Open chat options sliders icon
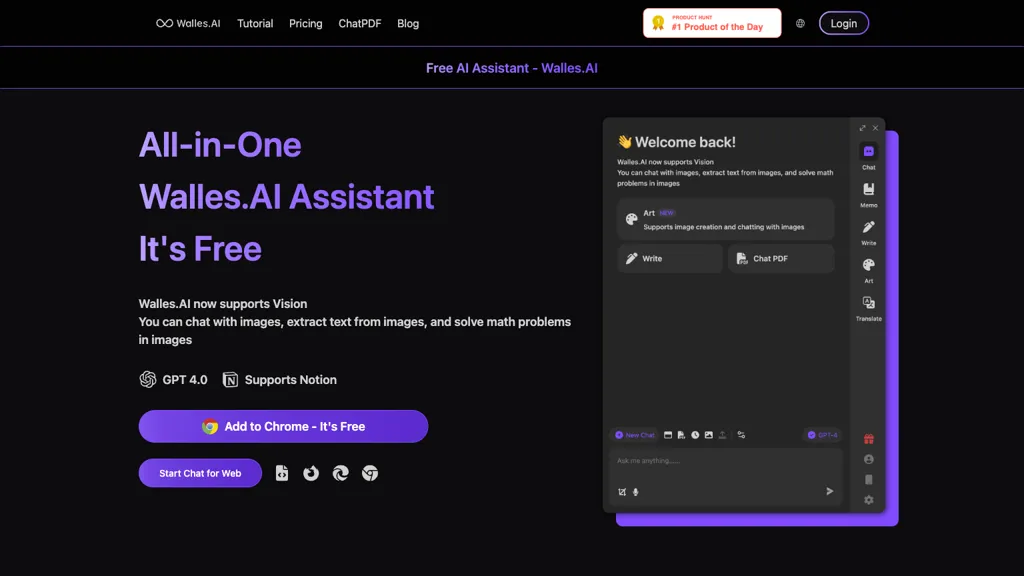 pyautogui.click(x=741, y=435)
